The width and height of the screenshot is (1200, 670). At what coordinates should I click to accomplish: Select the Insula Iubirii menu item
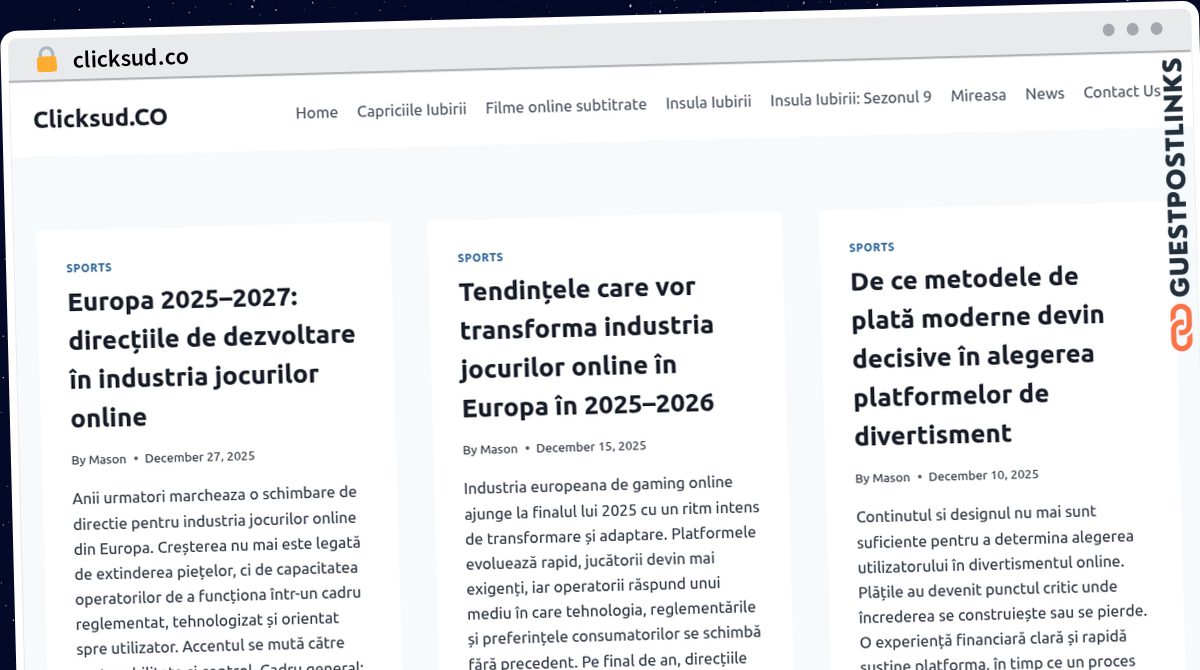click(x=708, y=102)
